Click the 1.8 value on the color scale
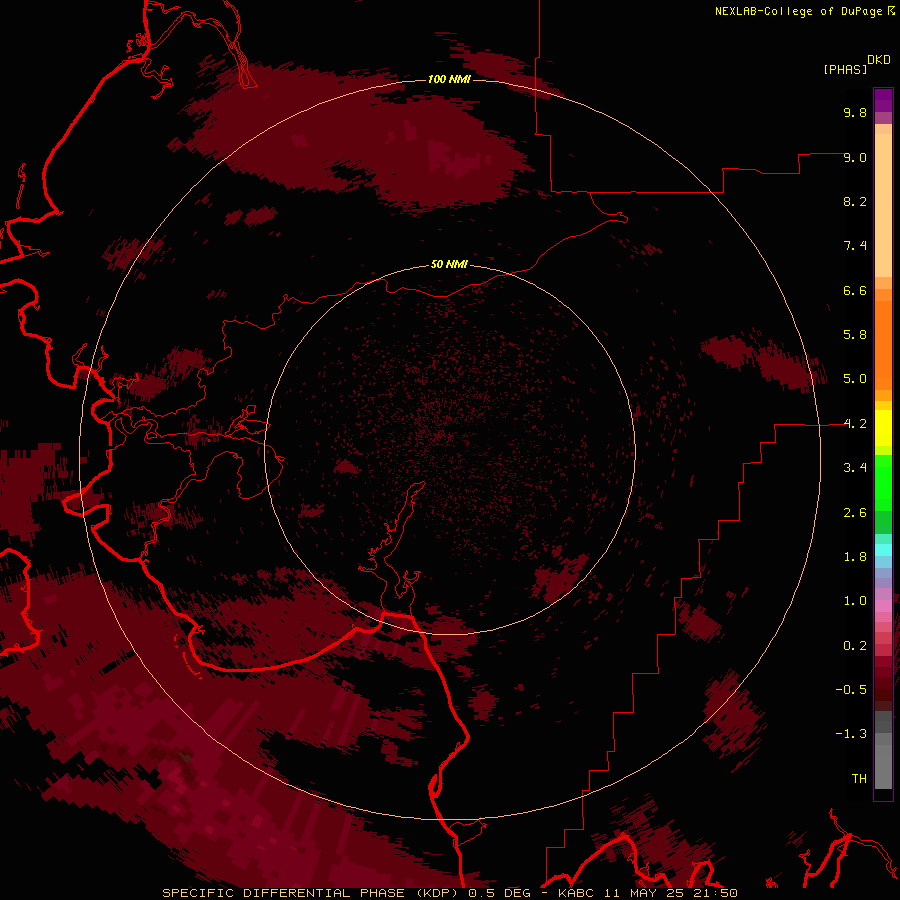This screenshot has height=900, width=900. point(855,557)
